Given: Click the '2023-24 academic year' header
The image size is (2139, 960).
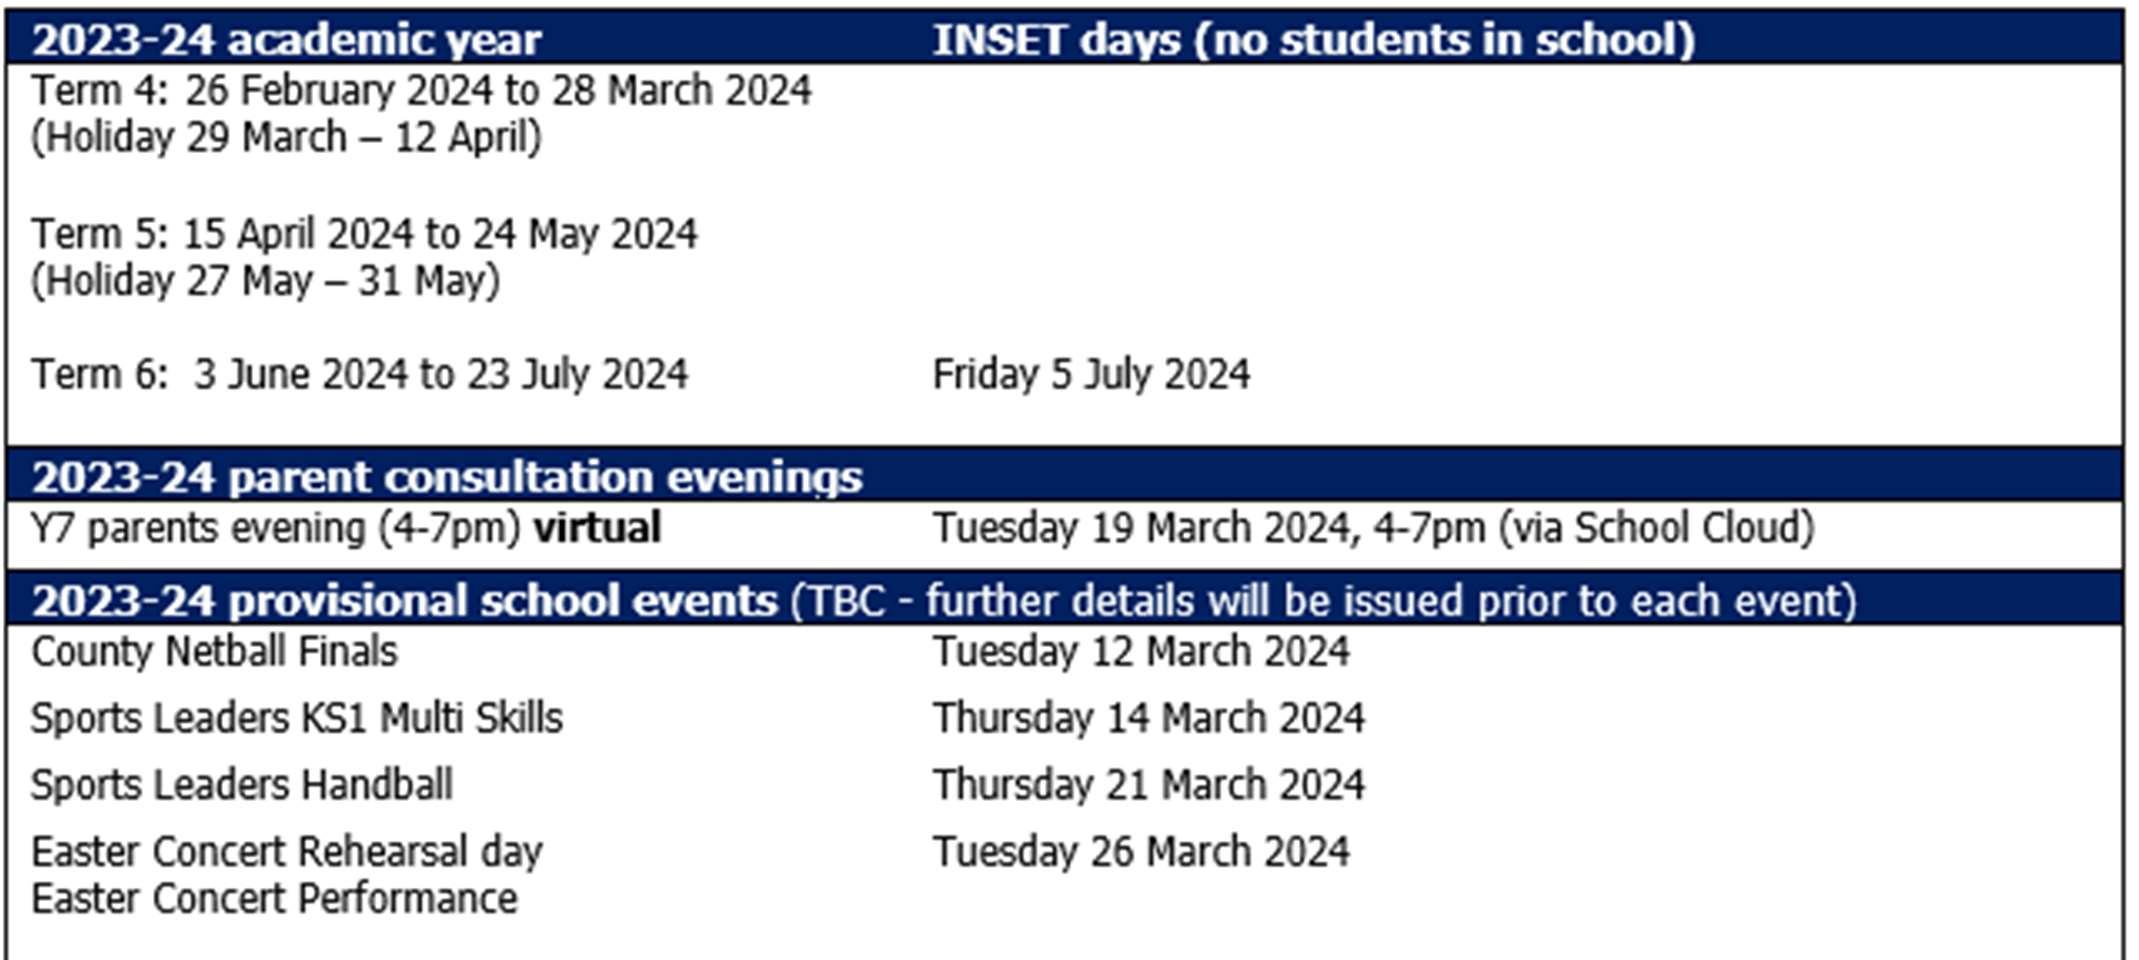Looking at the screenshot, I should (286, 40).
